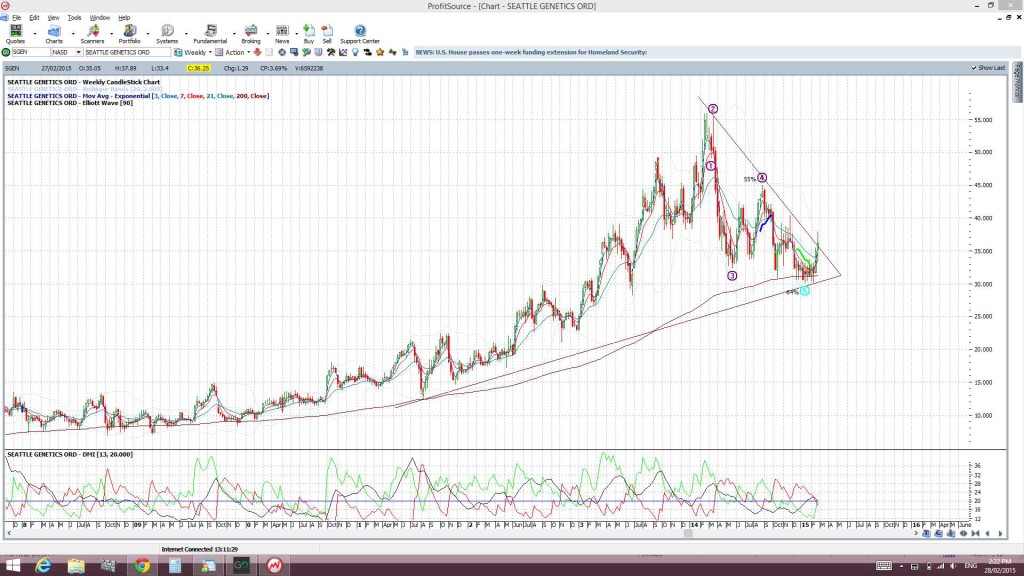
Task: Click the shield icon in chart toolbar
Action: tap(319, 52)
